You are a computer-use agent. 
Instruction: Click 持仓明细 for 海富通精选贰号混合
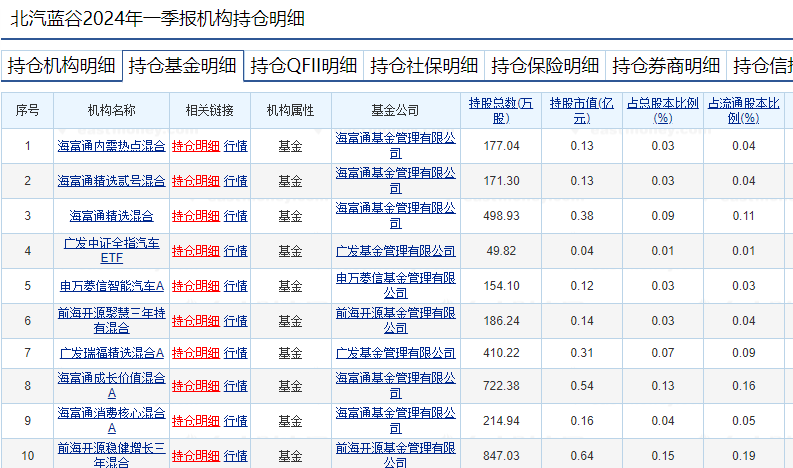coord(195,181)
